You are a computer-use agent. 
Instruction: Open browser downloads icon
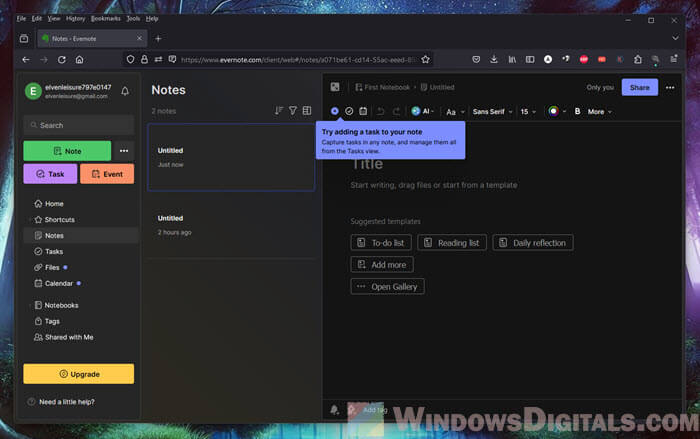pos(494,59)
